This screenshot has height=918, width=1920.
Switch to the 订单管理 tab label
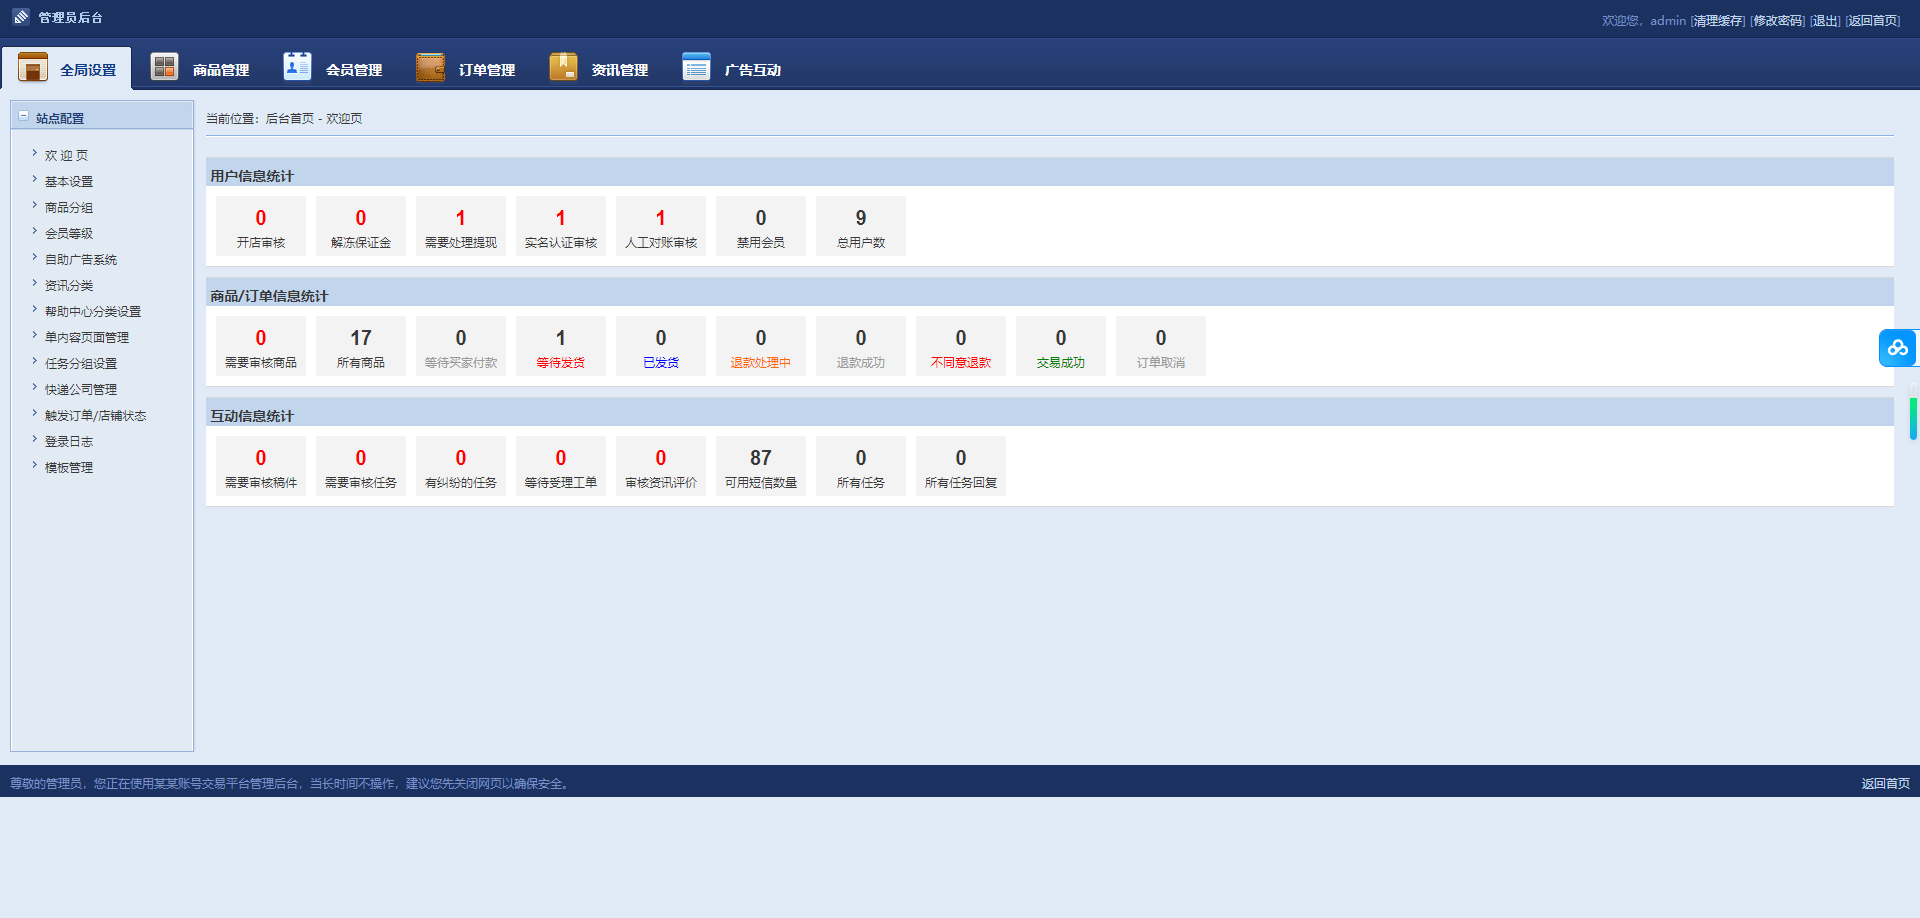pos(487,70)
